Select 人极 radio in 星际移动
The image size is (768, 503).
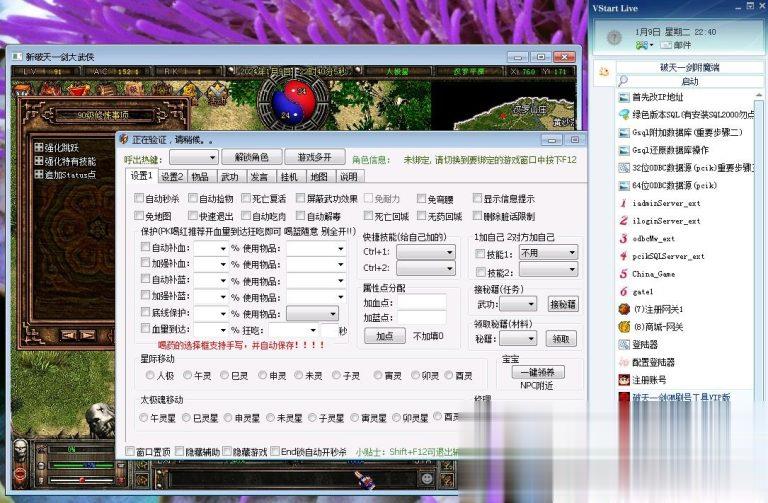tap(150, 375)
